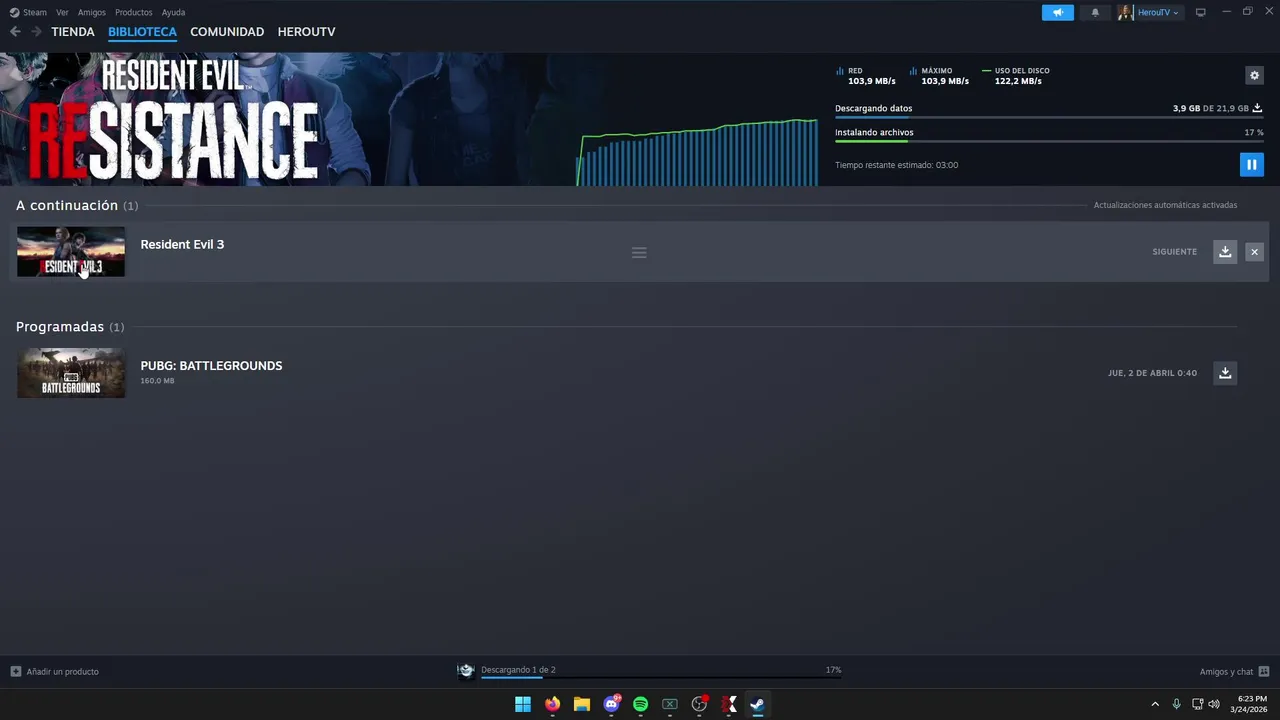The image size is (1280, 720).
Task: Download PUBG: BATTLEGROUNDS update now
Action: coord(1225,373)
